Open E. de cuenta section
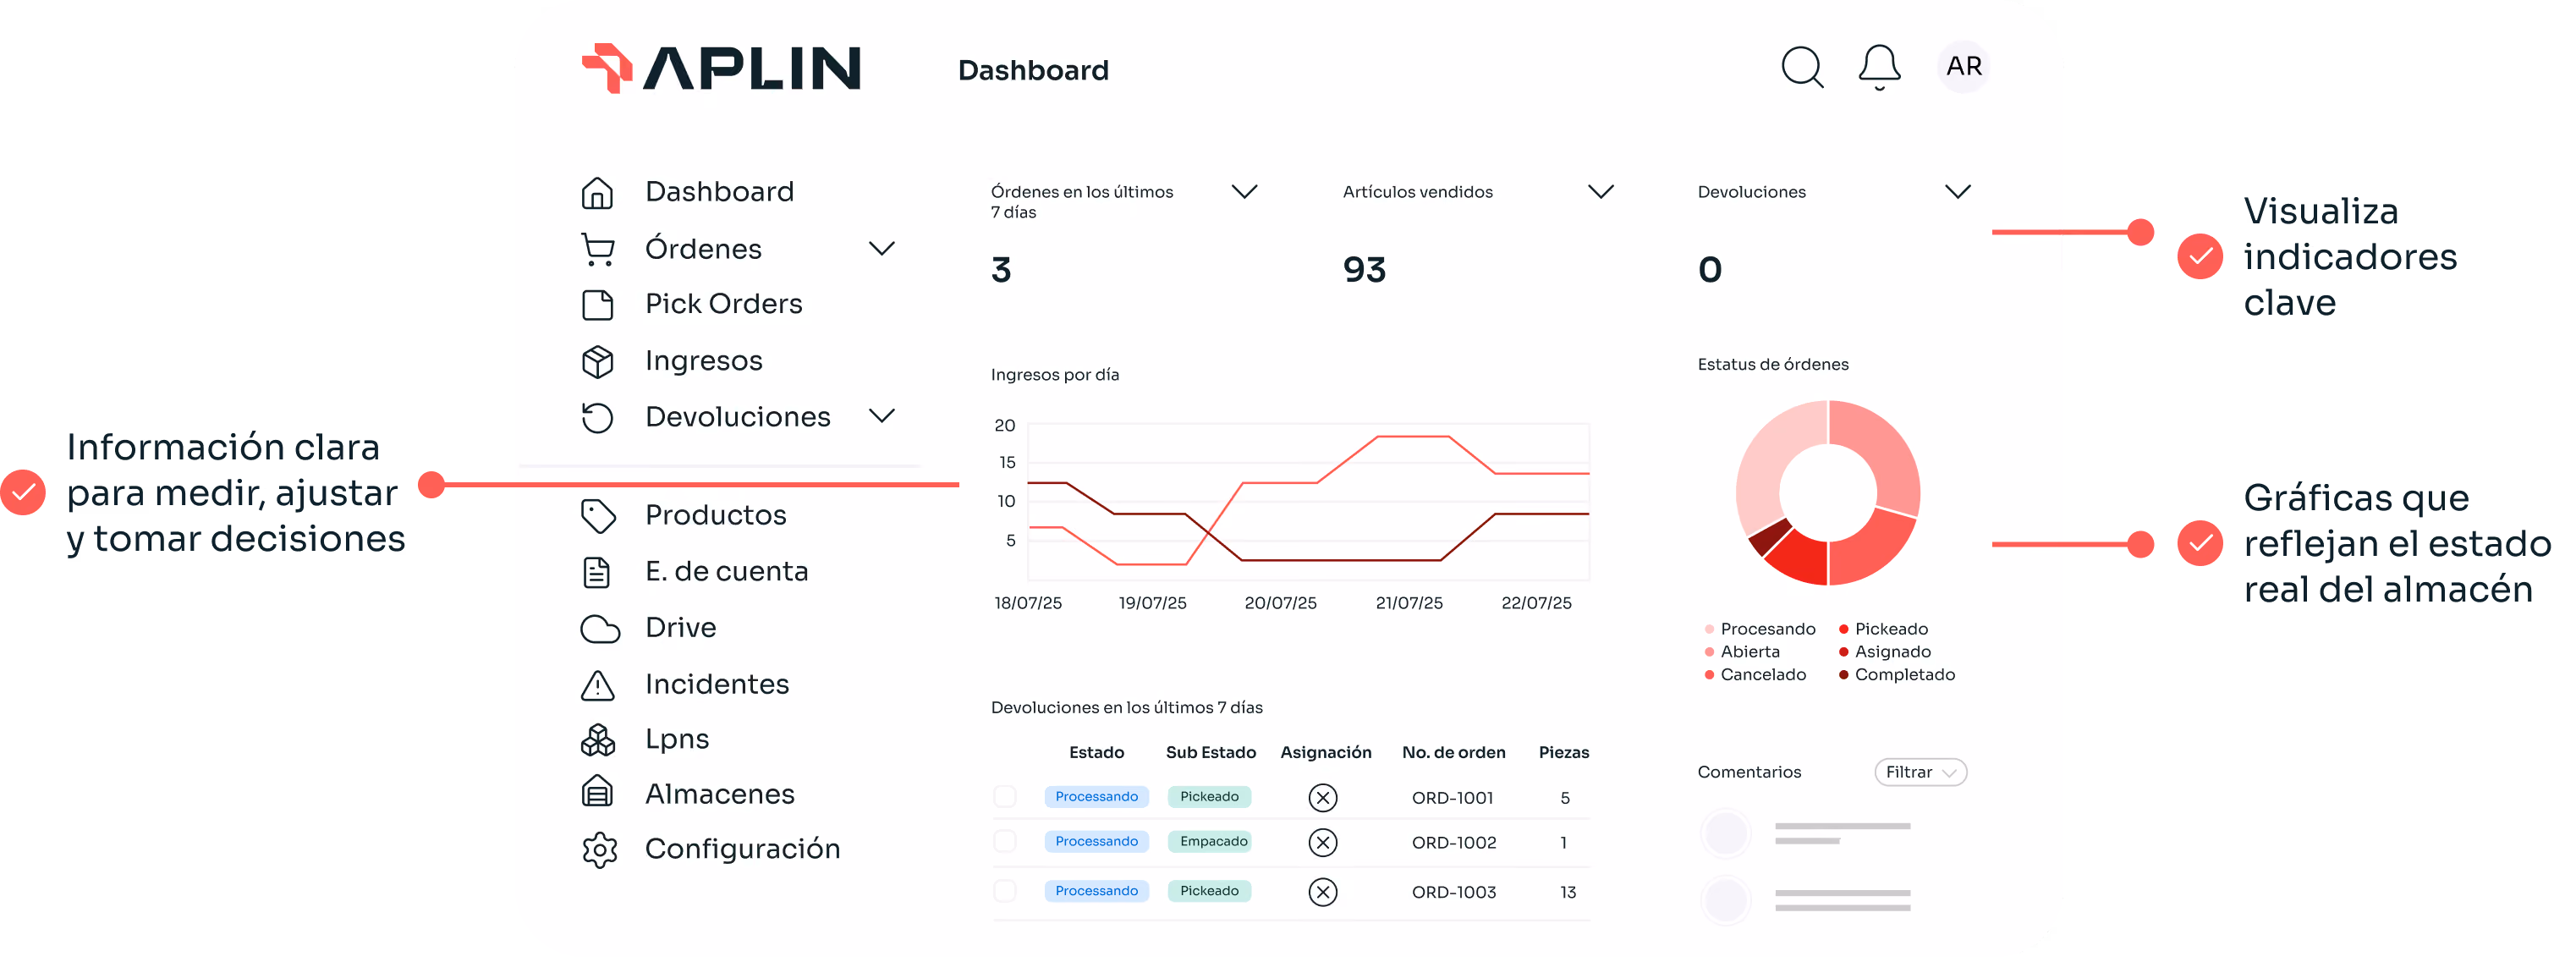This screenshot has height=962, width=2576. [726, 572]
